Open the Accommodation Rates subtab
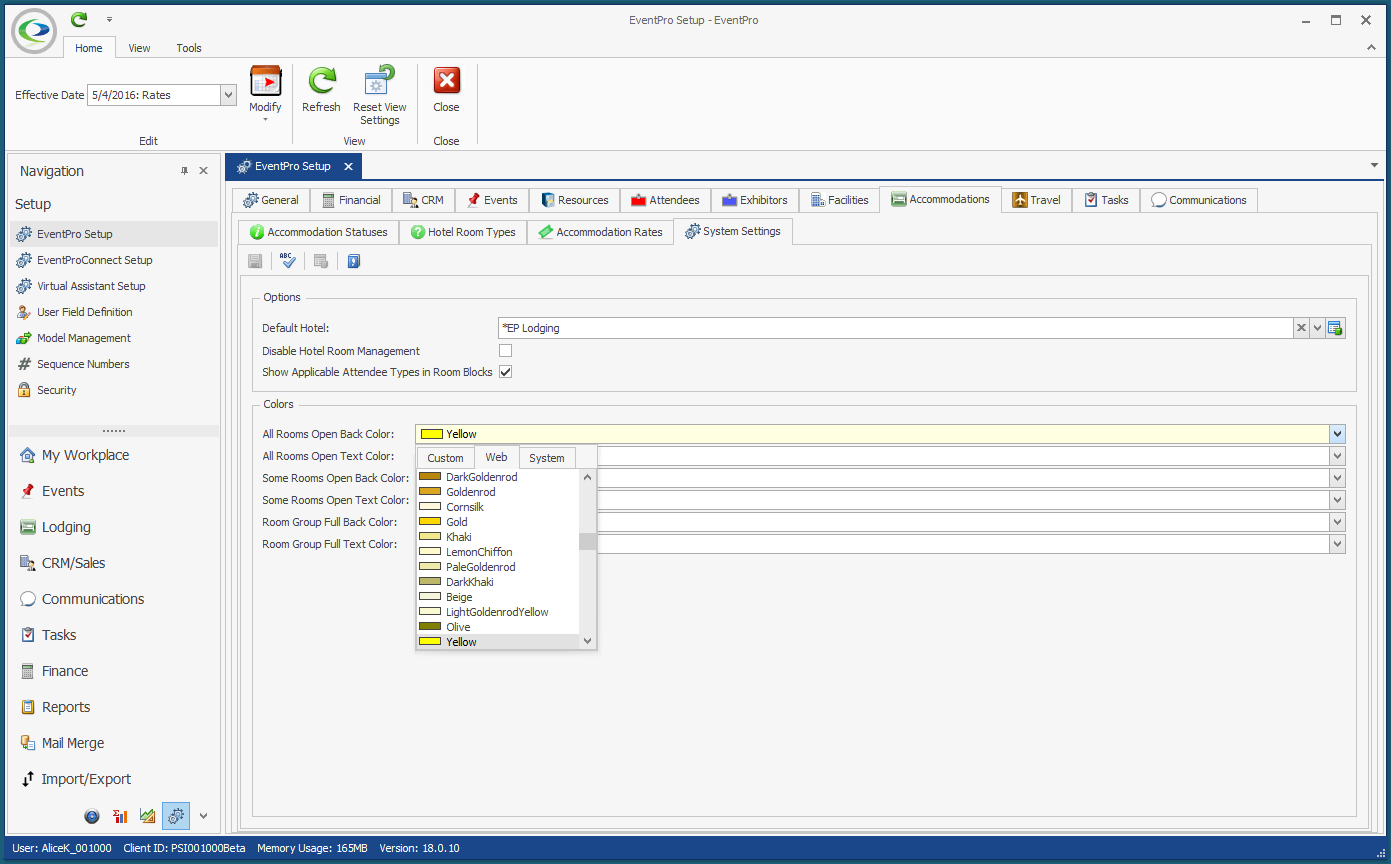The height and width of the screenshot is (864, 1391). point(600,232)
